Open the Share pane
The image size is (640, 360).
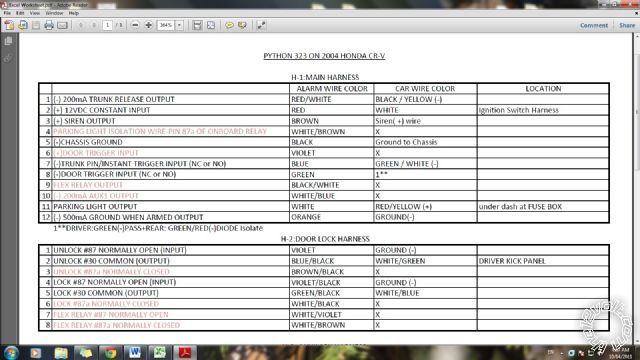pos(627,25)
